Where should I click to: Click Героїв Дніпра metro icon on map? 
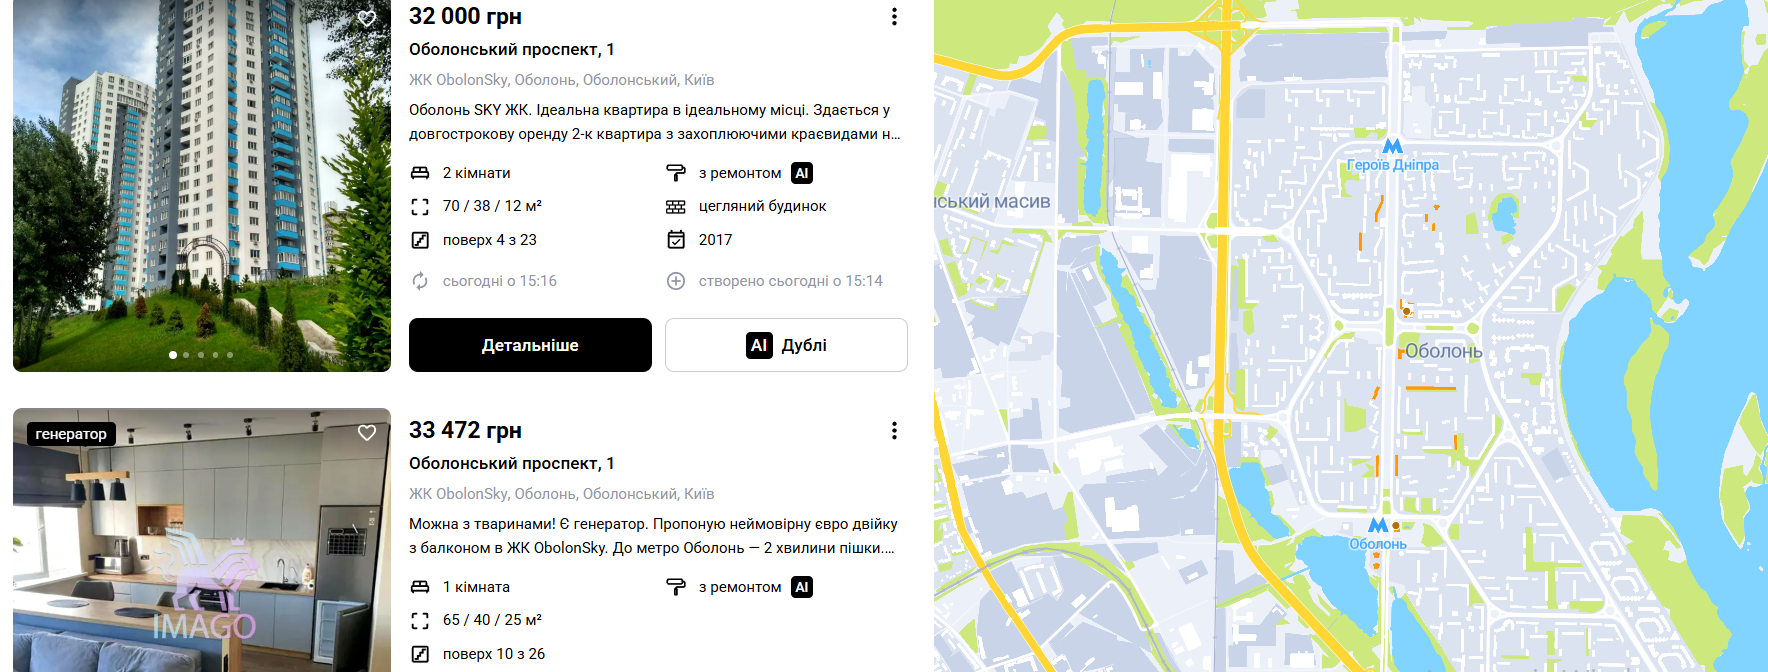(1392, 147)
